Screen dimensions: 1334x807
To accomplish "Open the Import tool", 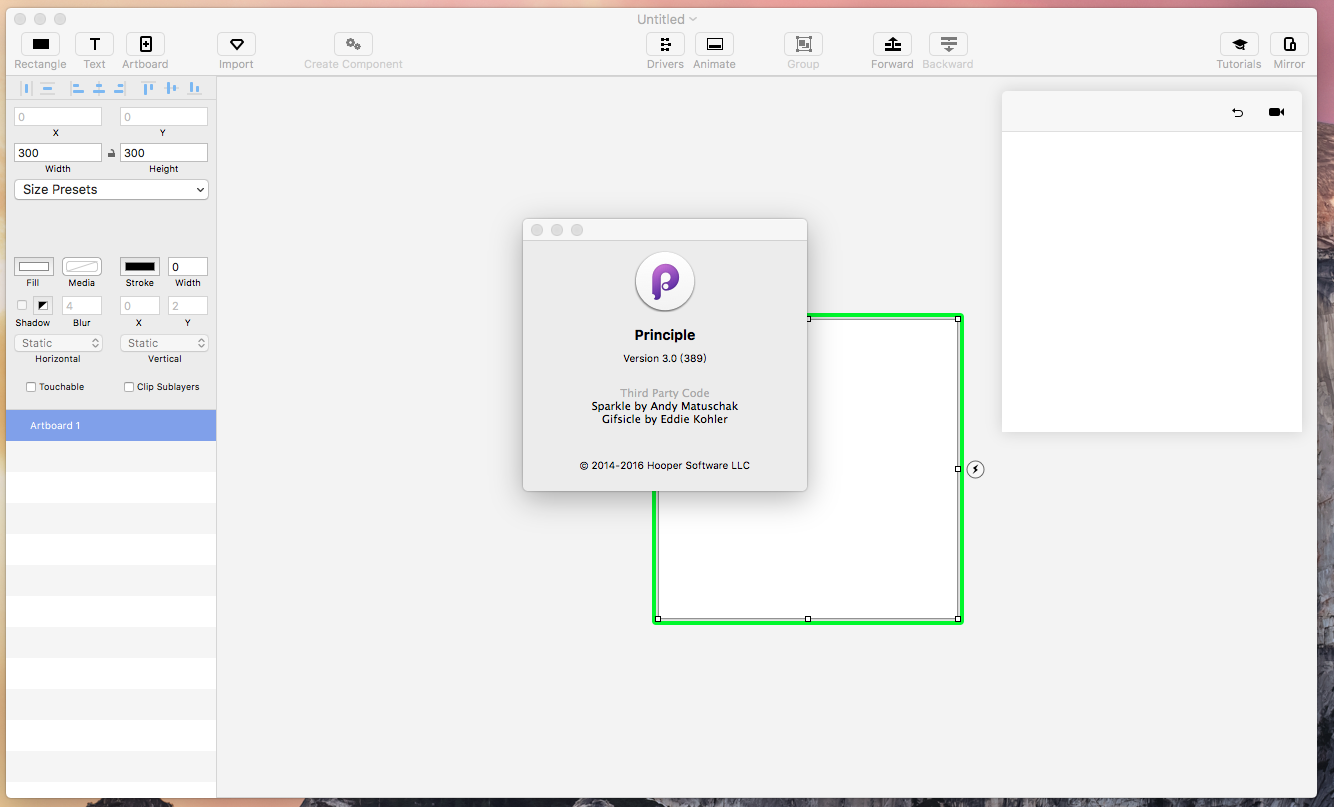I will pyautogui.click(x=236, y=44).
